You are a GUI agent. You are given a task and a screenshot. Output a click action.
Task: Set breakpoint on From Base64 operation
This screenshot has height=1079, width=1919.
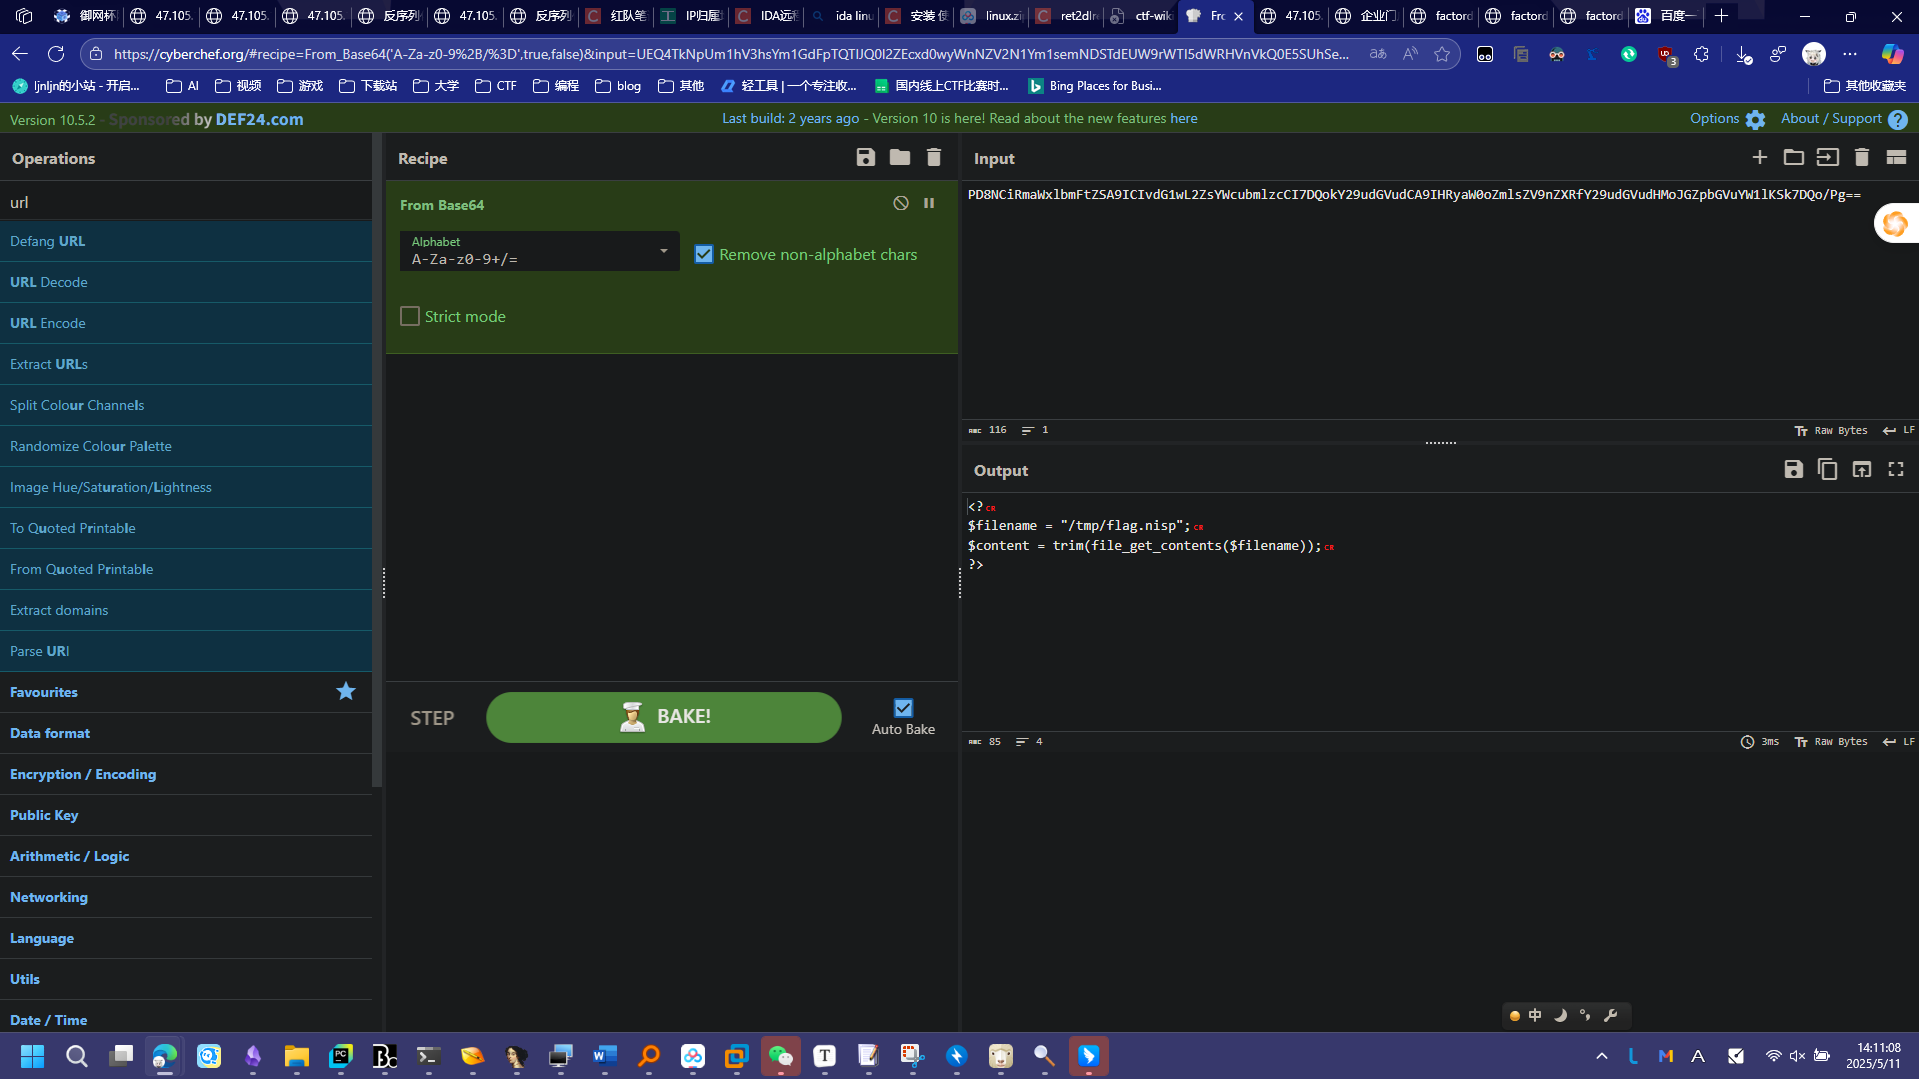point(929,203)
